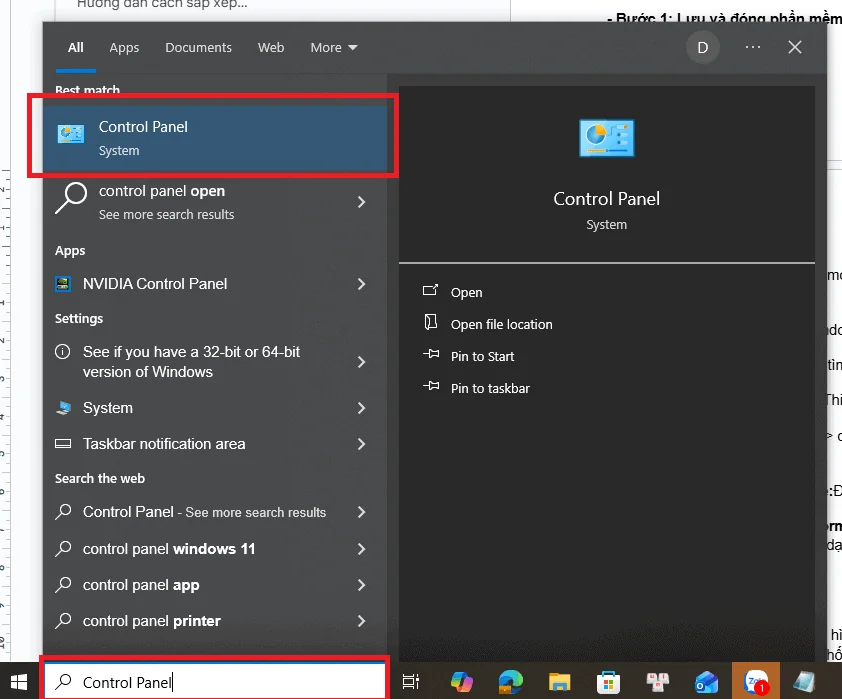Image resolution: width=842 pixels, height=699 pixels.
Task: Click the Taskbar notification area icon
Action: (x=63, y=443)
